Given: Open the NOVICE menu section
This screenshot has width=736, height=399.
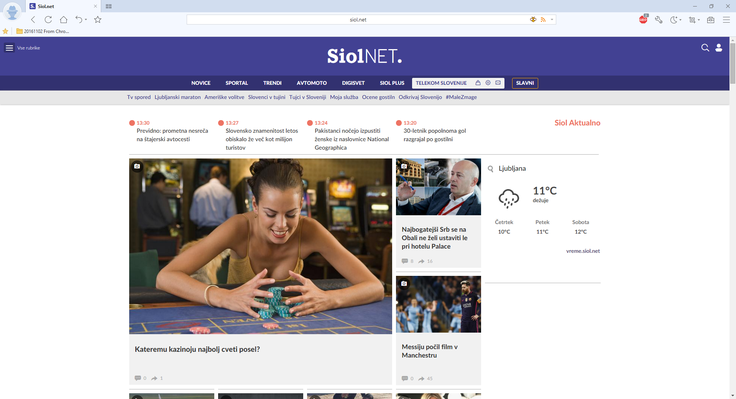Looking at the screenshot, I should point(200,83).
